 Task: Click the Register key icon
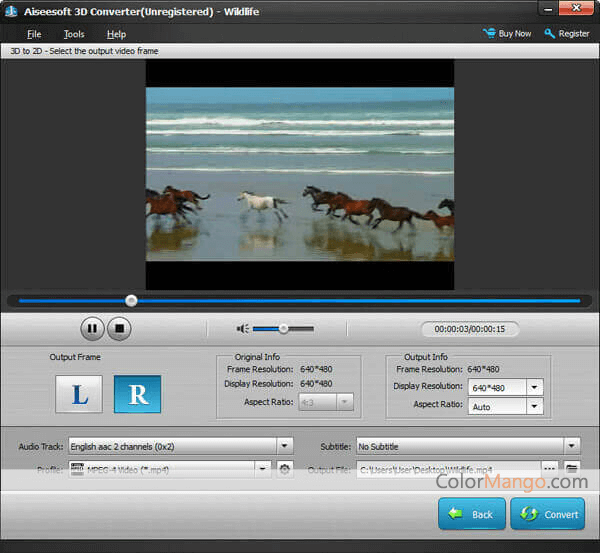(549, 33)
